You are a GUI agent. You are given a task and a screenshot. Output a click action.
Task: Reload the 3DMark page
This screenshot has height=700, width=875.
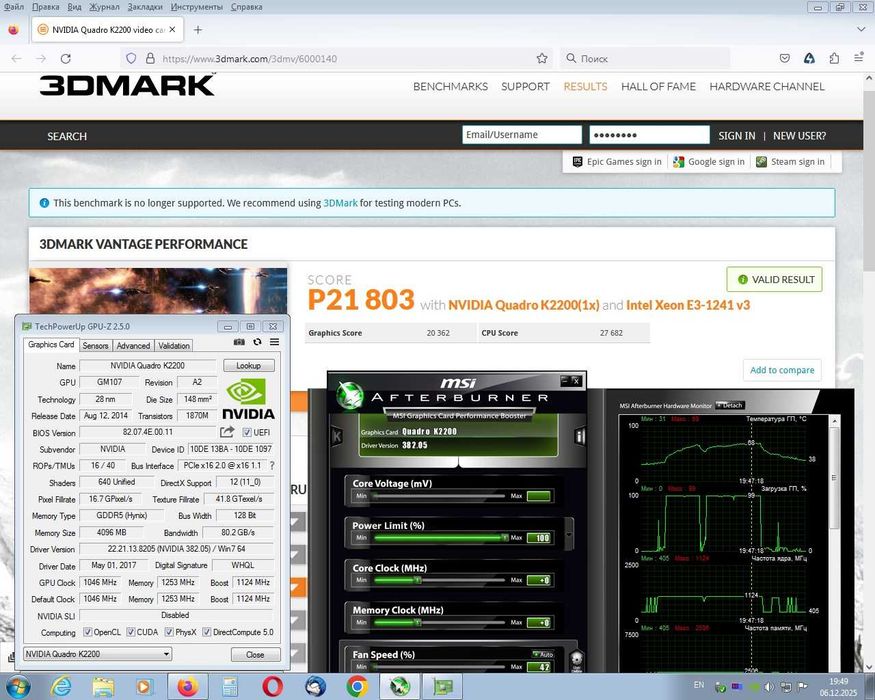(65, 59)
